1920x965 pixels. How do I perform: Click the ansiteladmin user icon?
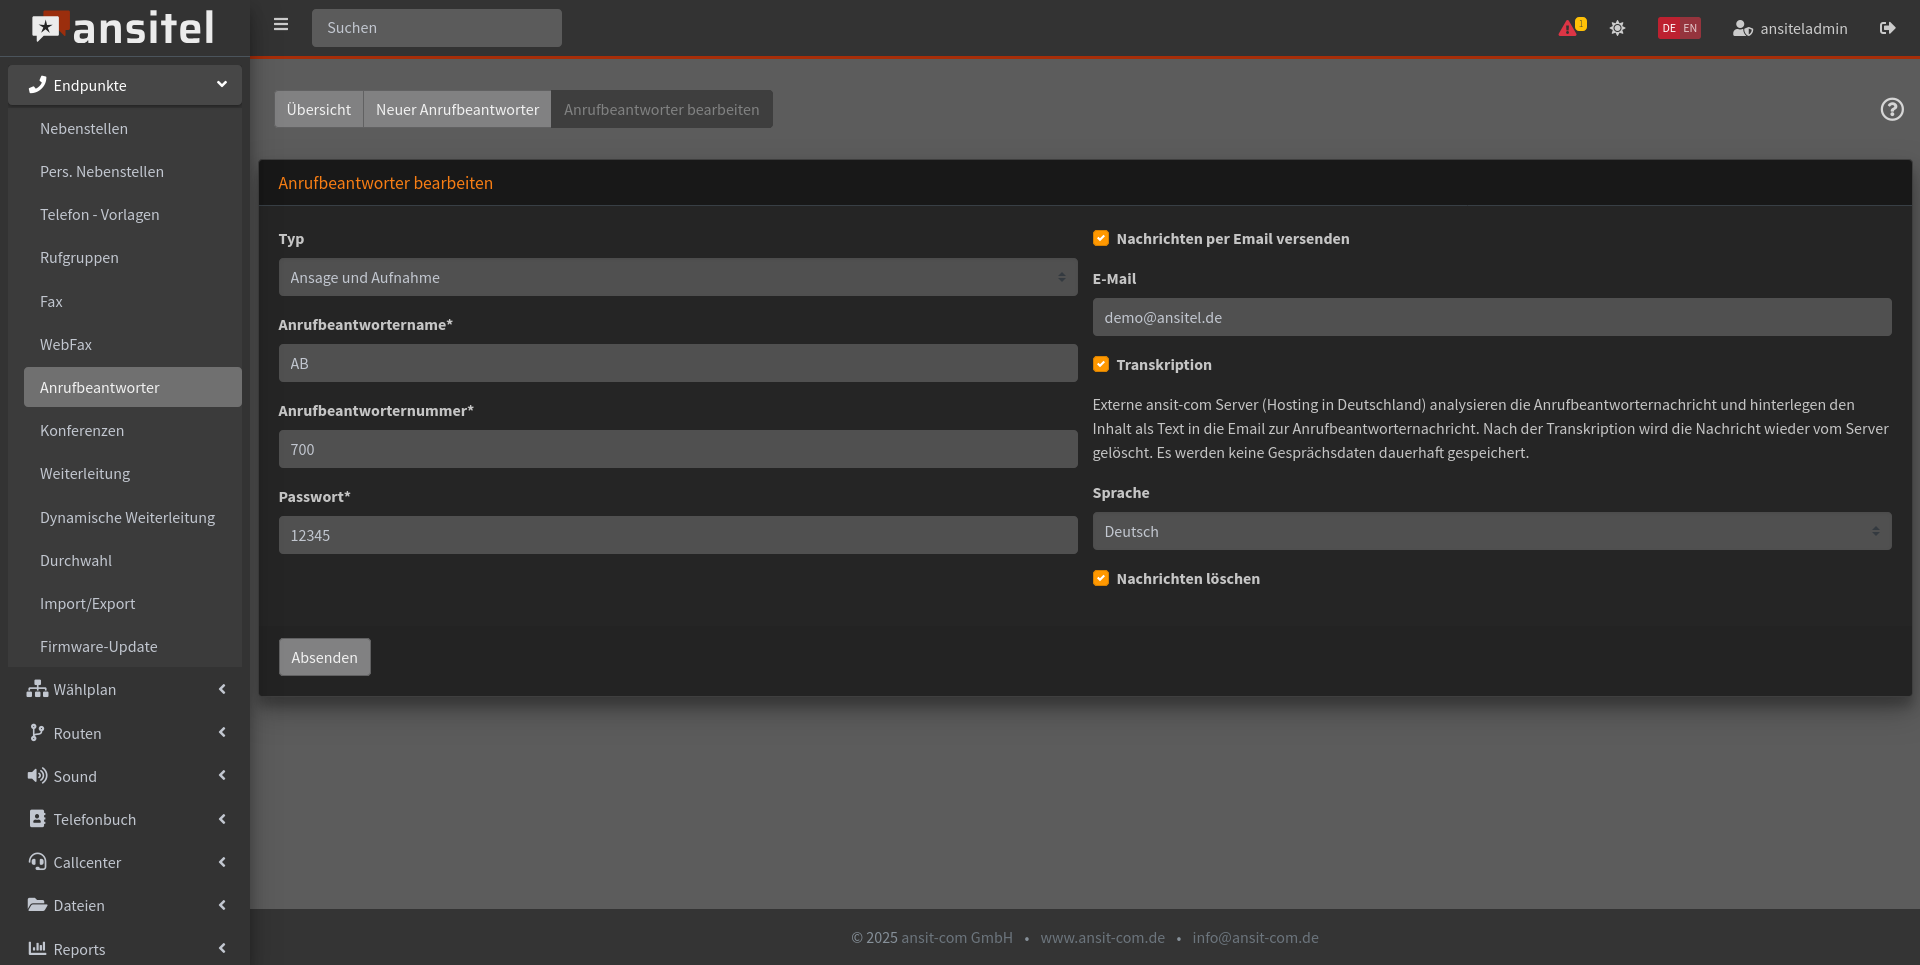[1742, 28]
